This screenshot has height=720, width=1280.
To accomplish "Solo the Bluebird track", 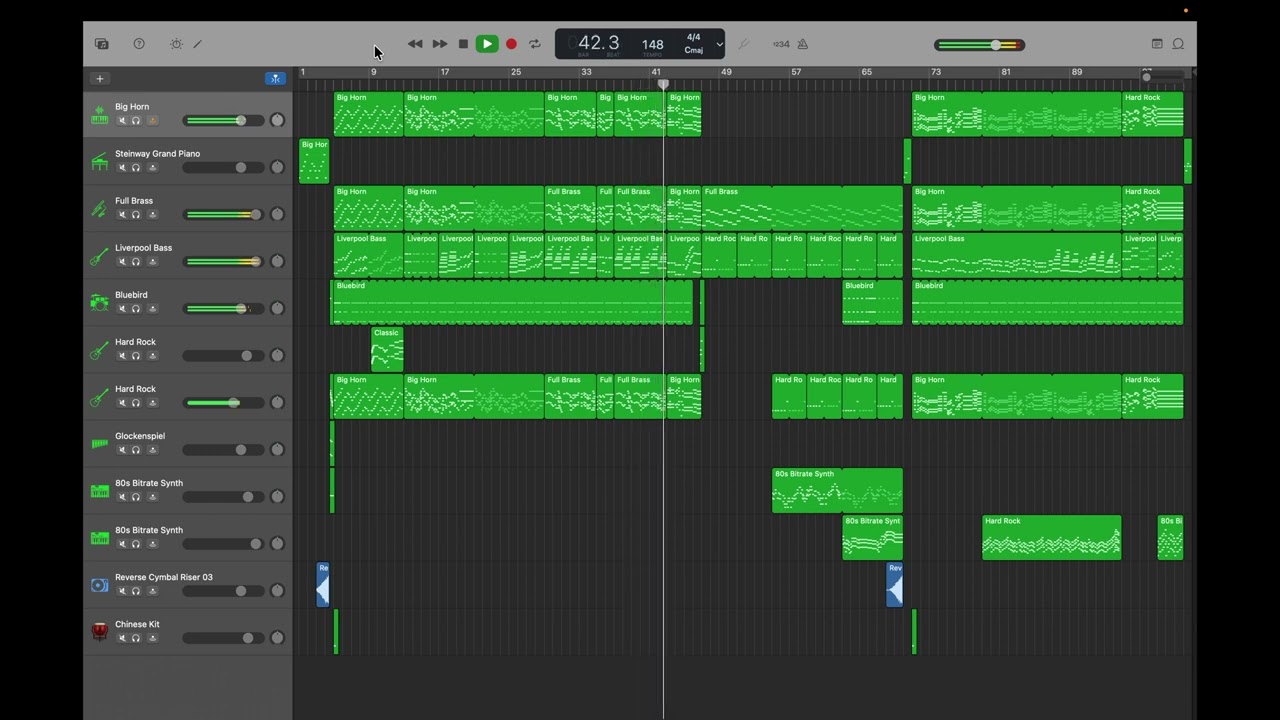I will (x=136, y=308).
